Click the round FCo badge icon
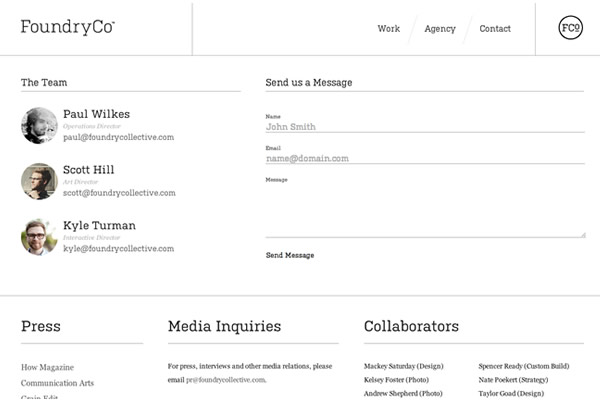Screen dimensions: 600x400 (571, 28)
